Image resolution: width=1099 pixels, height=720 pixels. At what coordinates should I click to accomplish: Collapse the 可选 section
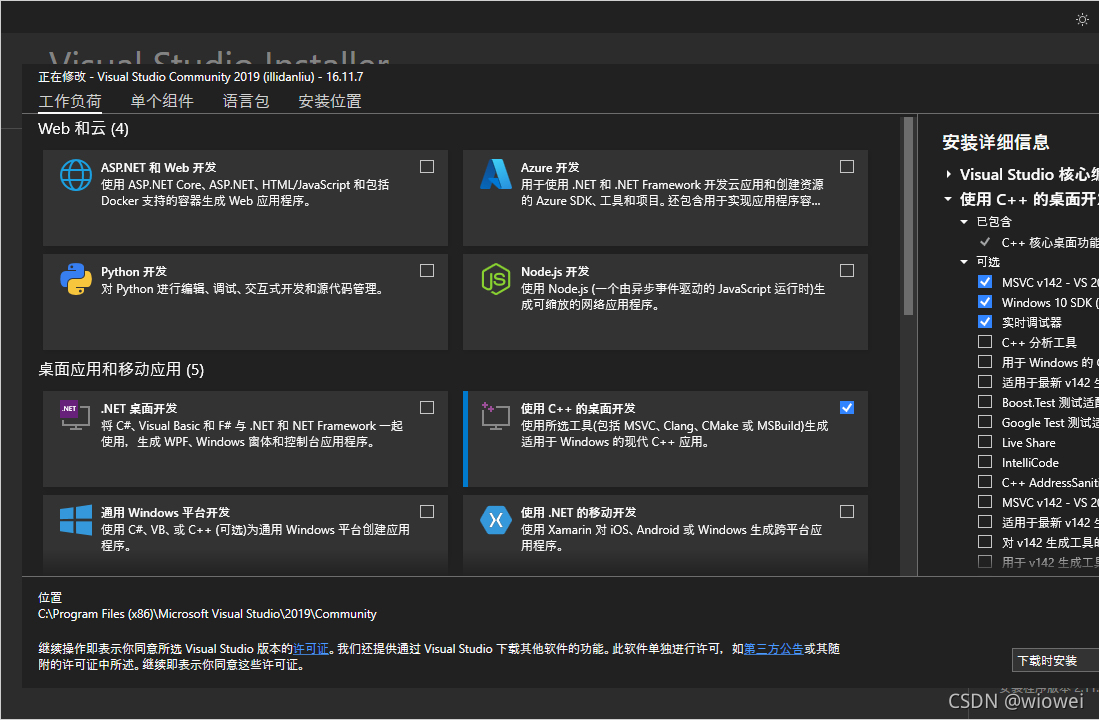coord(964,261)
